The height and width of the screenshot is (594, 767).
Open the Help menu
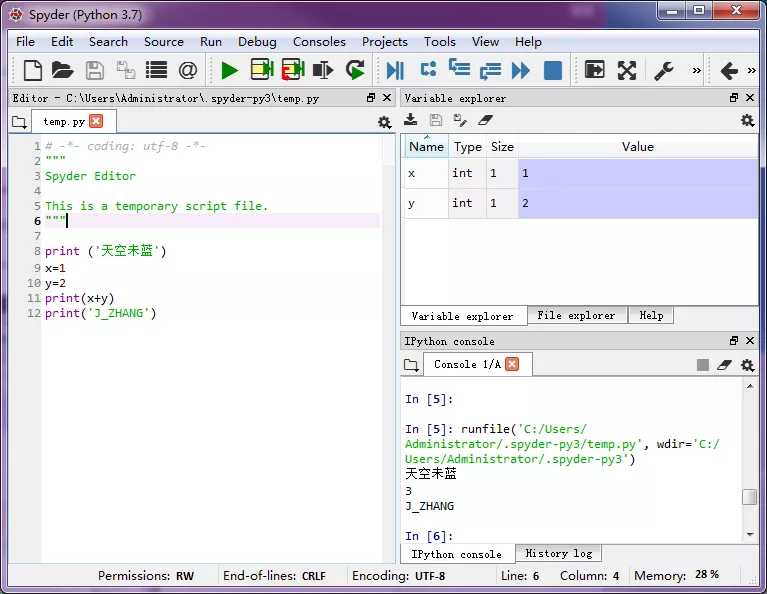point(528,42)
